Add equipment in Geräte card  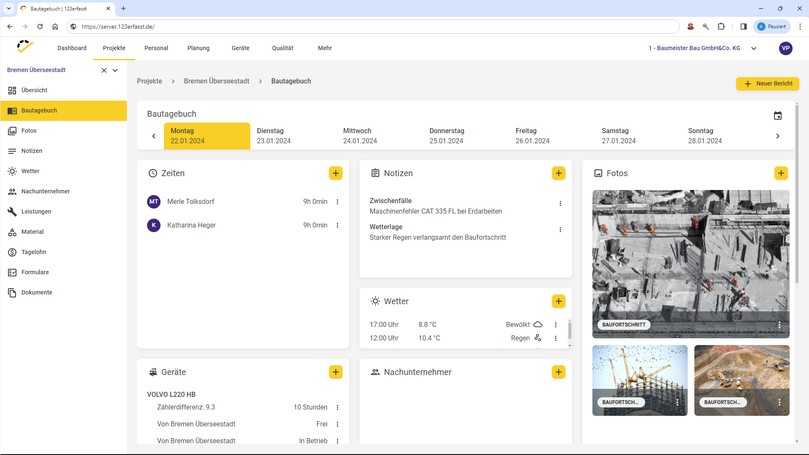[335, 372]
